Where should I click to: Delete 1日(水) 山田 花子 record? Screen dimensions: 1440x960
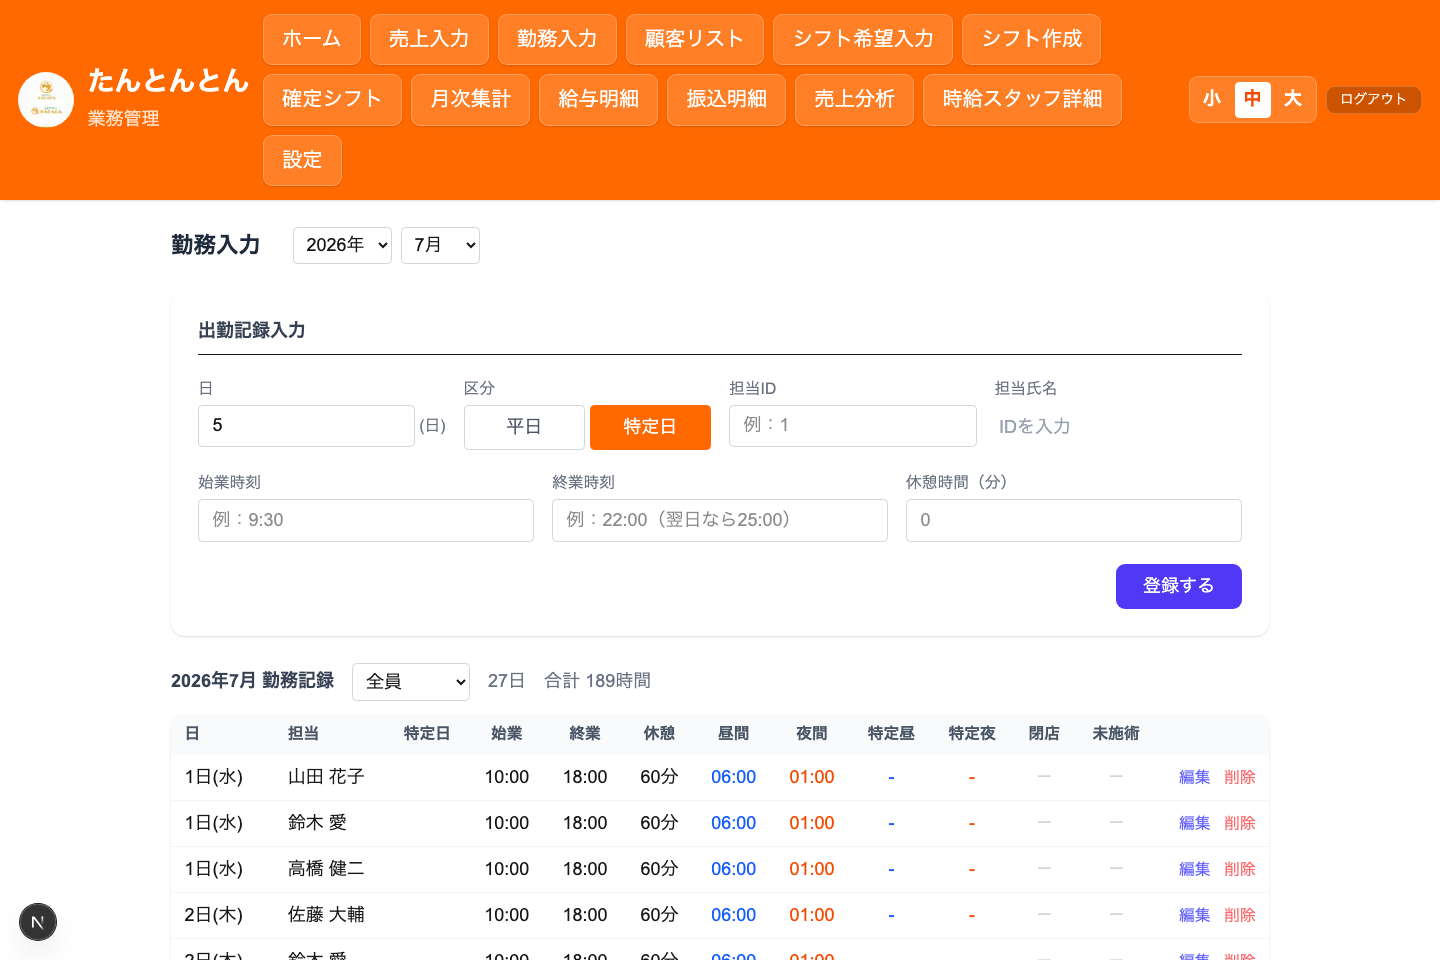click(1240, 777)
